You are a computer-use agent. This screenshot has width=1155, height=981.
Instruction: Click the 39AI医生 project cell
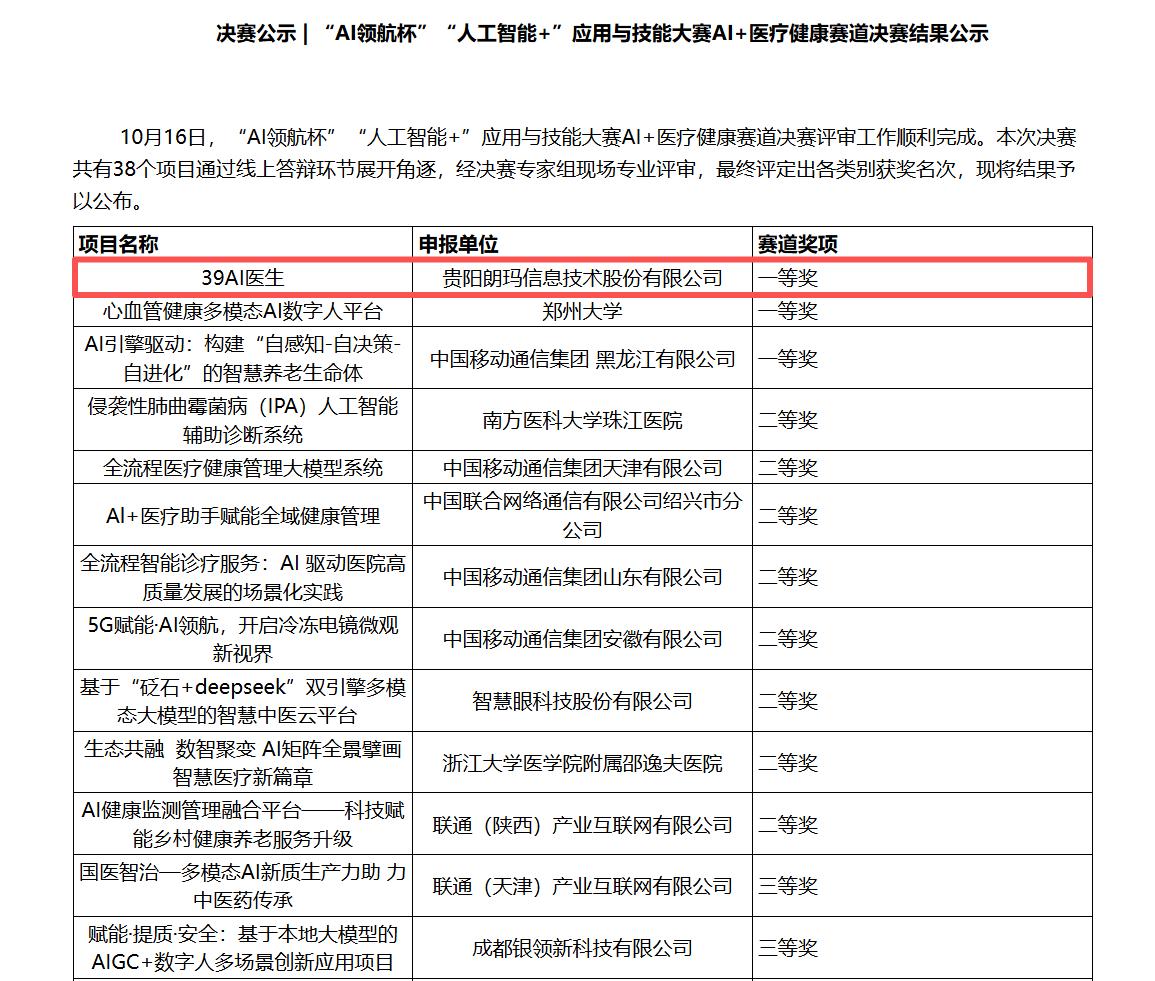pyautogui.click(x=243, y=277)
